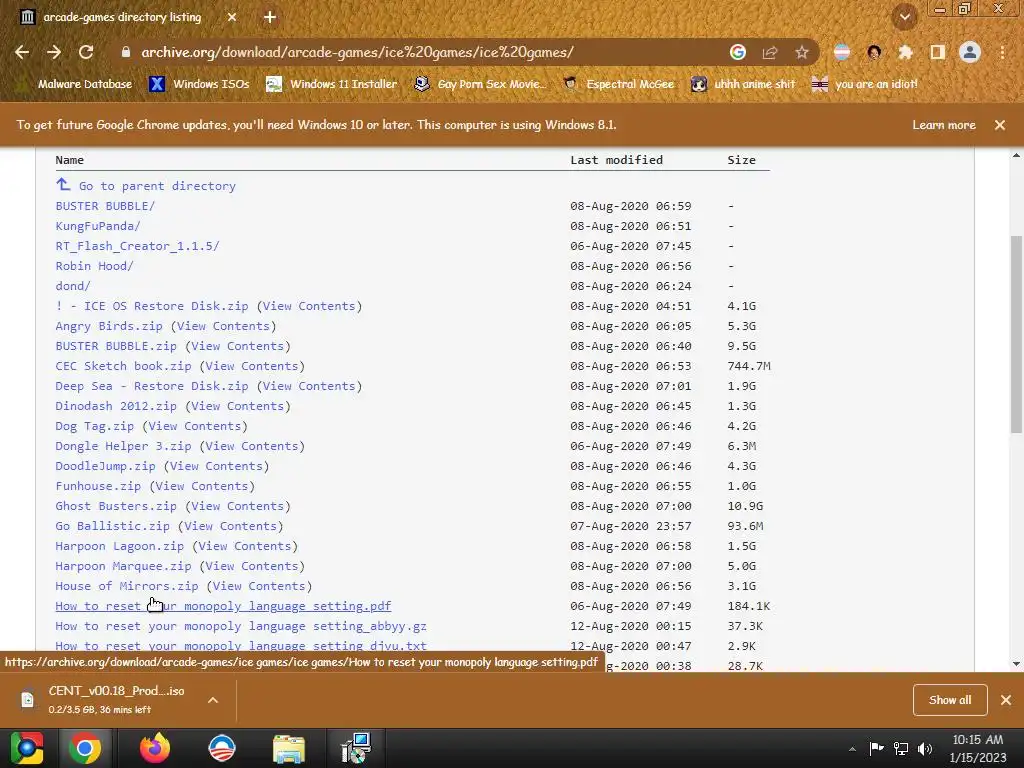The height and width of the screenshot is (768, 1024).
Task: Download Ghost Busters.zip
Action: 116,506
